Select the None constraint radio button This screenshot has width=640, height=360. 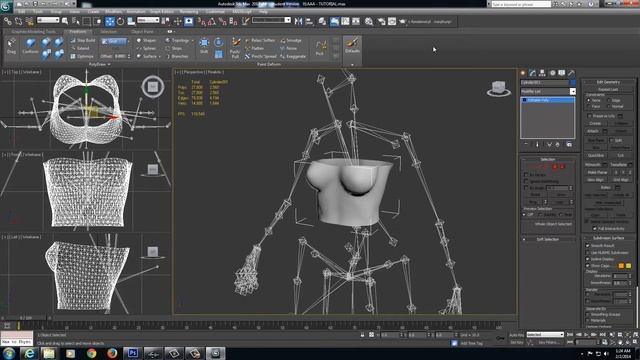(589, 100)
